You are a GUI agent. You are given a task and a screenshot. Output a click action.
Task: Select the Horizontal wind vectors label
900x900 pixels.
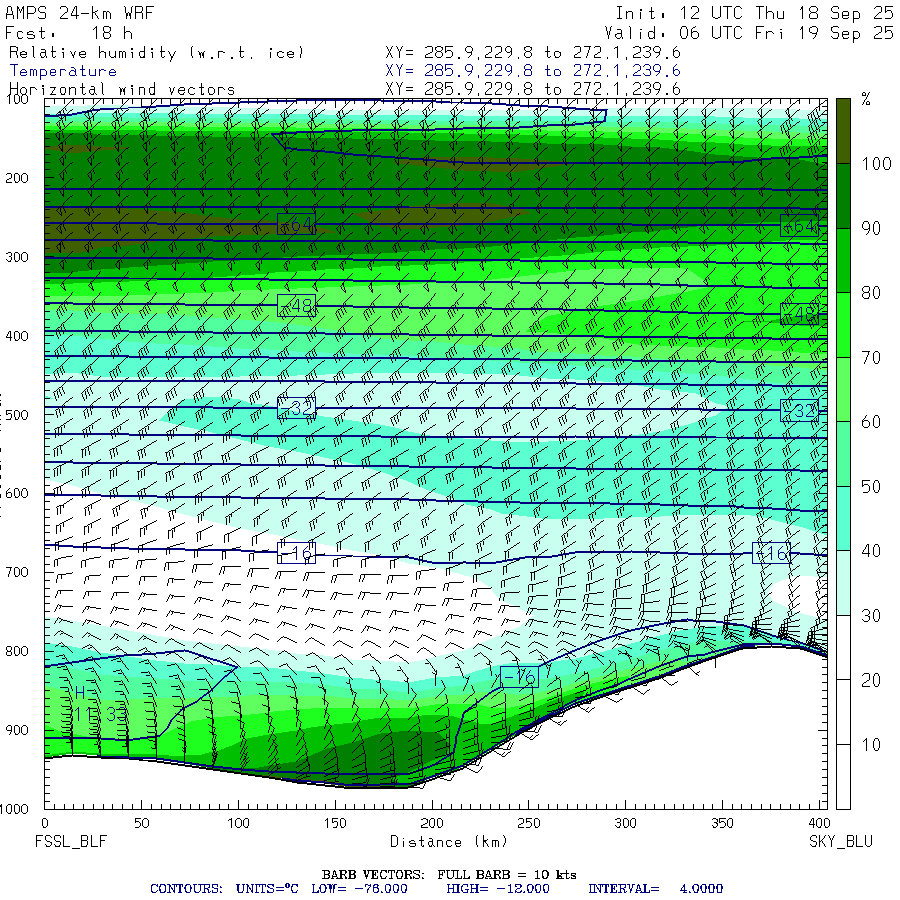[122, 90]
